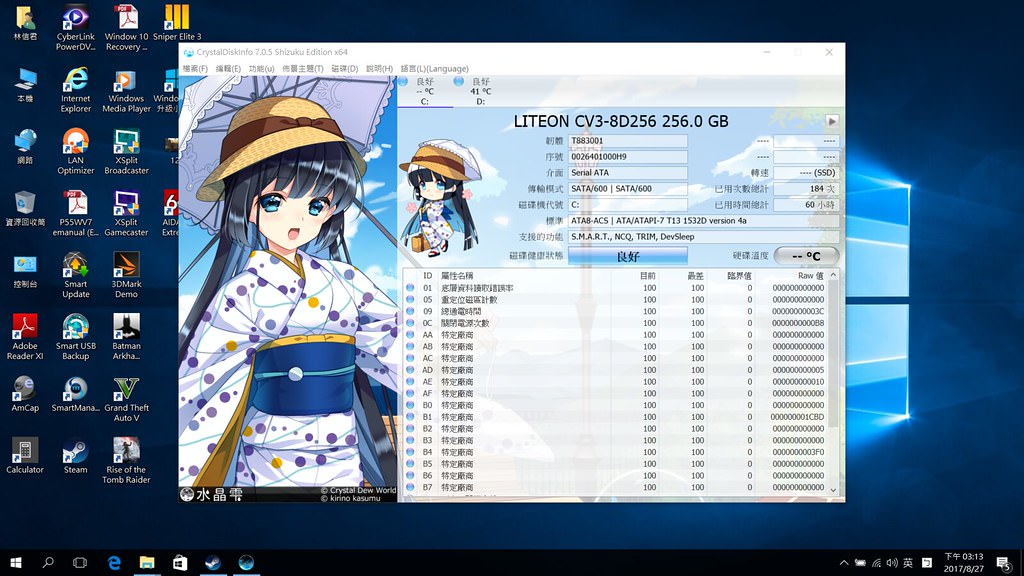Screen dimensions: 1024x576
Task: Click the small Shizuku character image
Action: 441,197
